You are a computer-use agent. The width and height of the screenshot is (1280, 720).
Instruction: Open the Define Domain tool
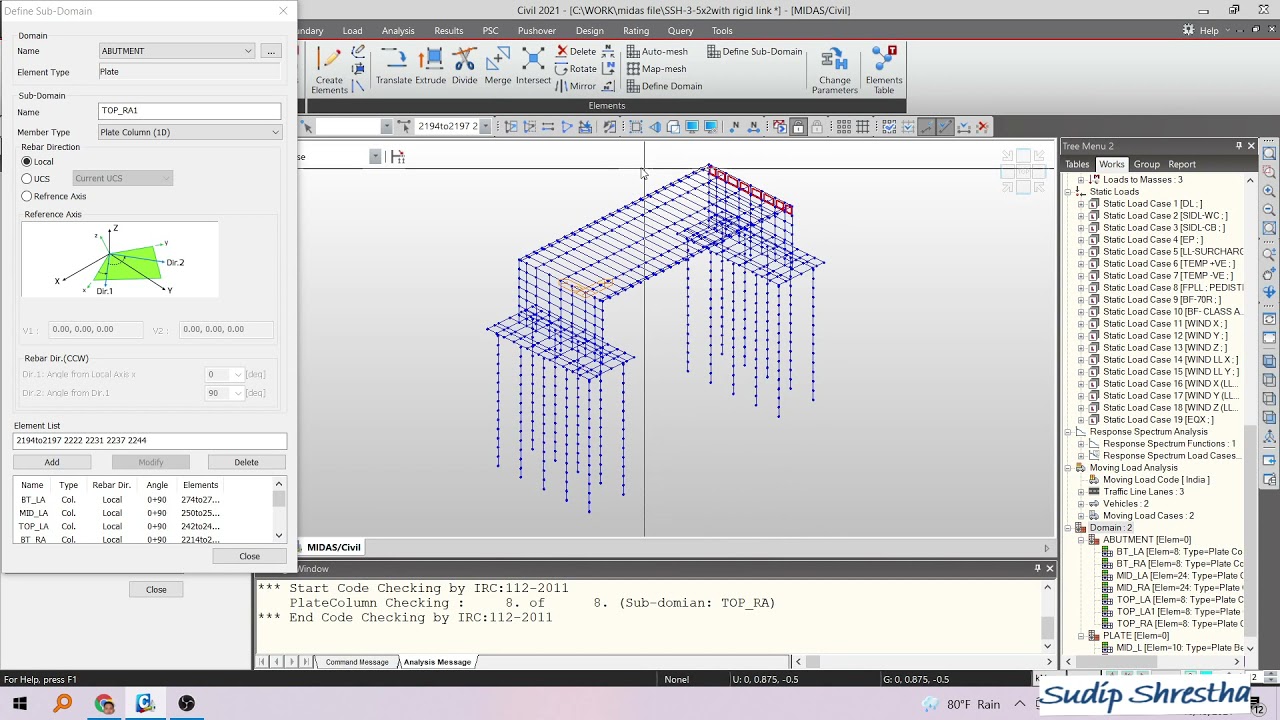tap(664, 86)
